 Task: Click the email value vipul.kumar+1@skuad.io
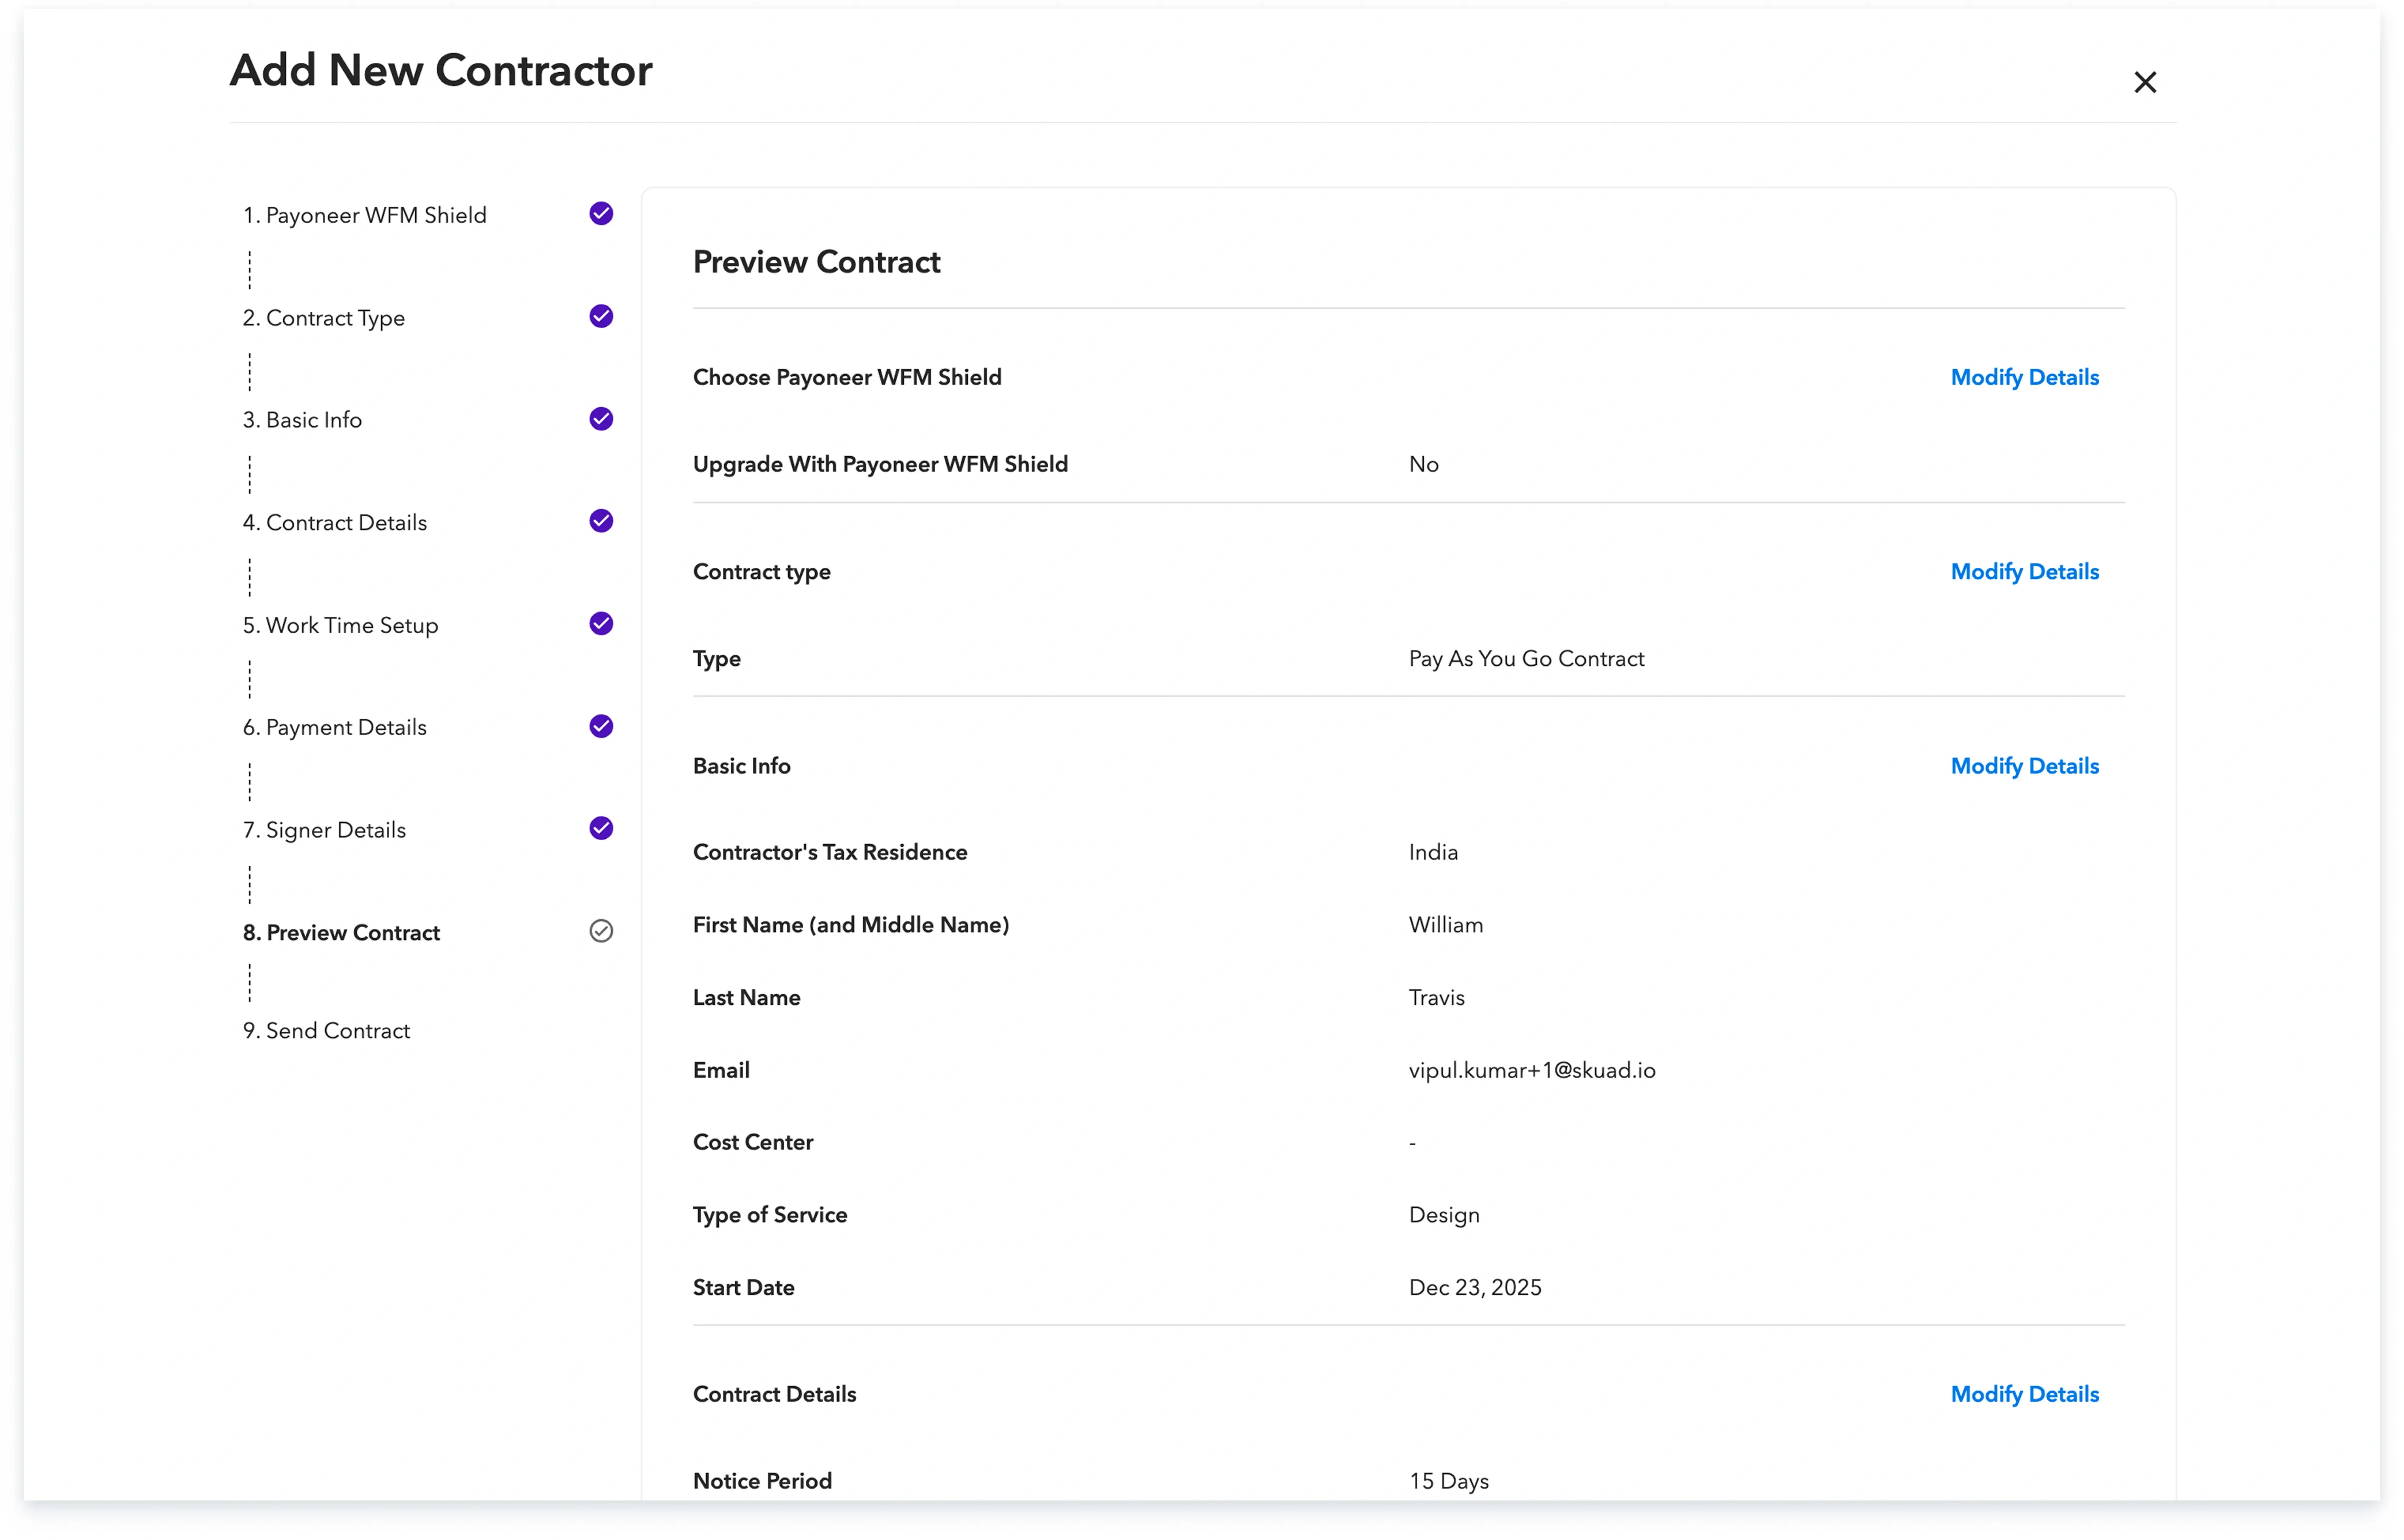pos(1531,1070)
